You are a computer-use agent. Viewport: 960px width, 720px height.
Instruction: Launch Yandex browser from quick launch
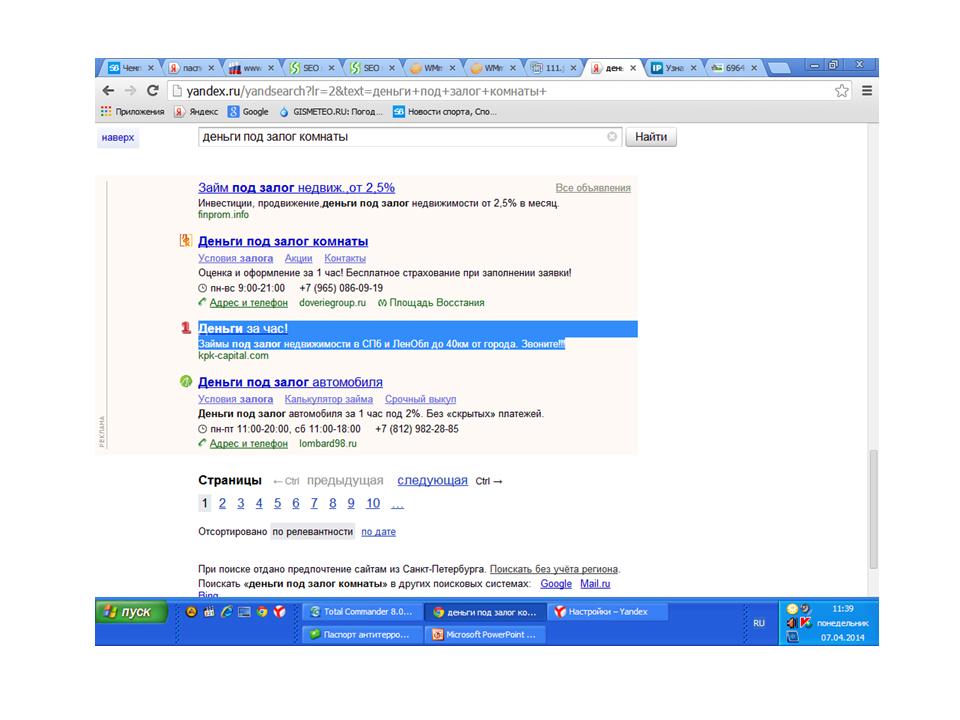point(279,612)
